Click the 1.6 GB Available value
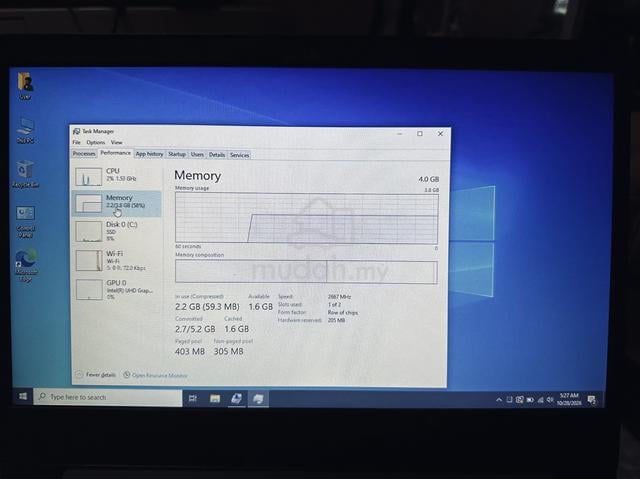The image size is (640, 479). [260, 306]
